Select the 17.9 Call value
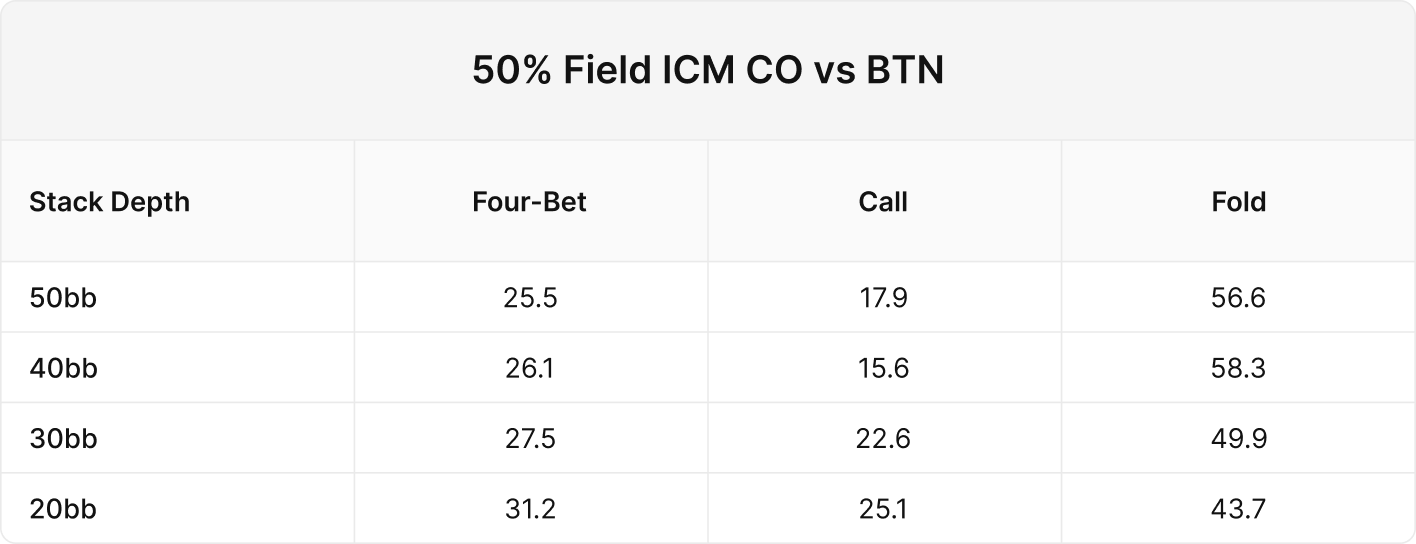 [x=883, y=298]
